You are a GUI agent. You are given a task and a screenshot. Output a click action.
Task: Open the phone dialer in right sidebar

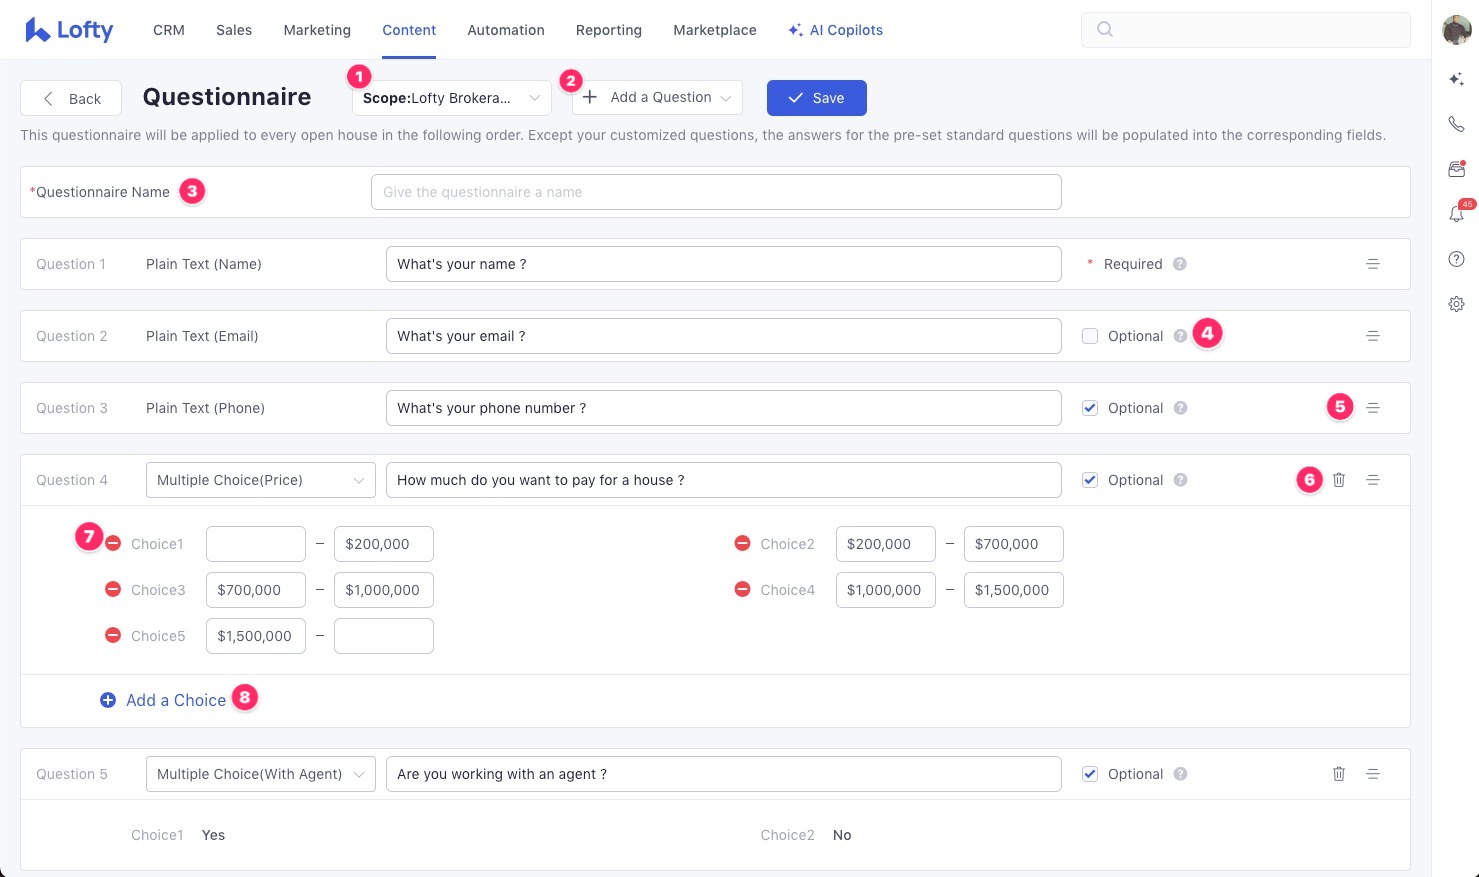1456,124
